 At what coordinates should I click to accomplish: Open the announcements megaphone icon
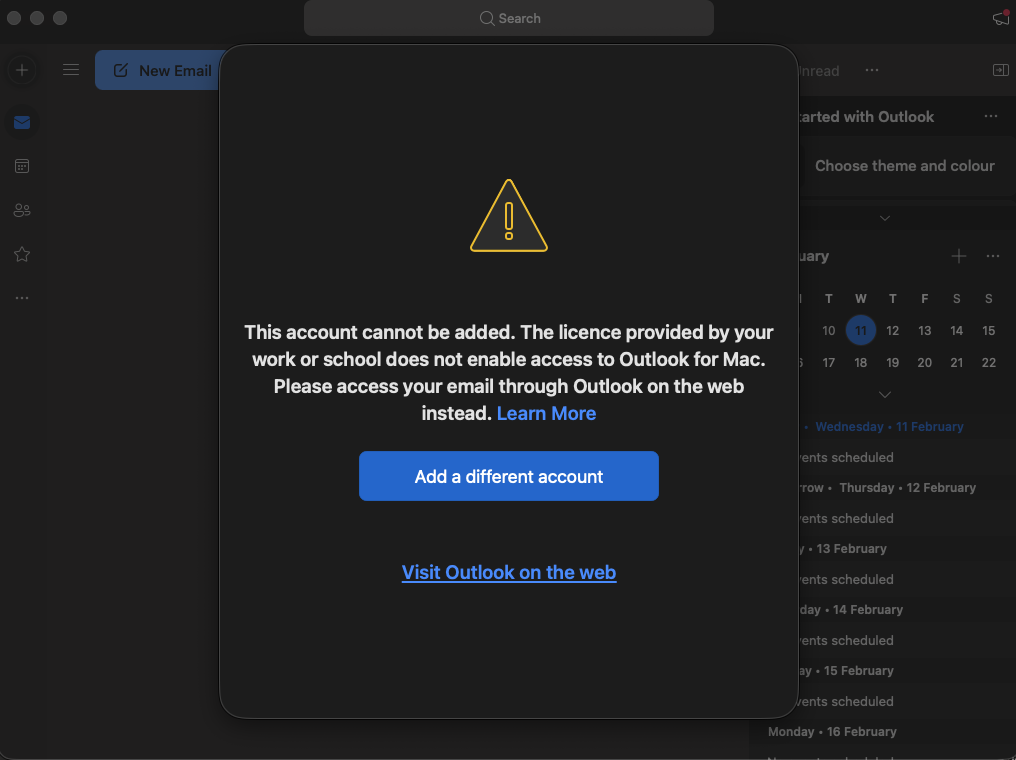tap(1001, 18)
